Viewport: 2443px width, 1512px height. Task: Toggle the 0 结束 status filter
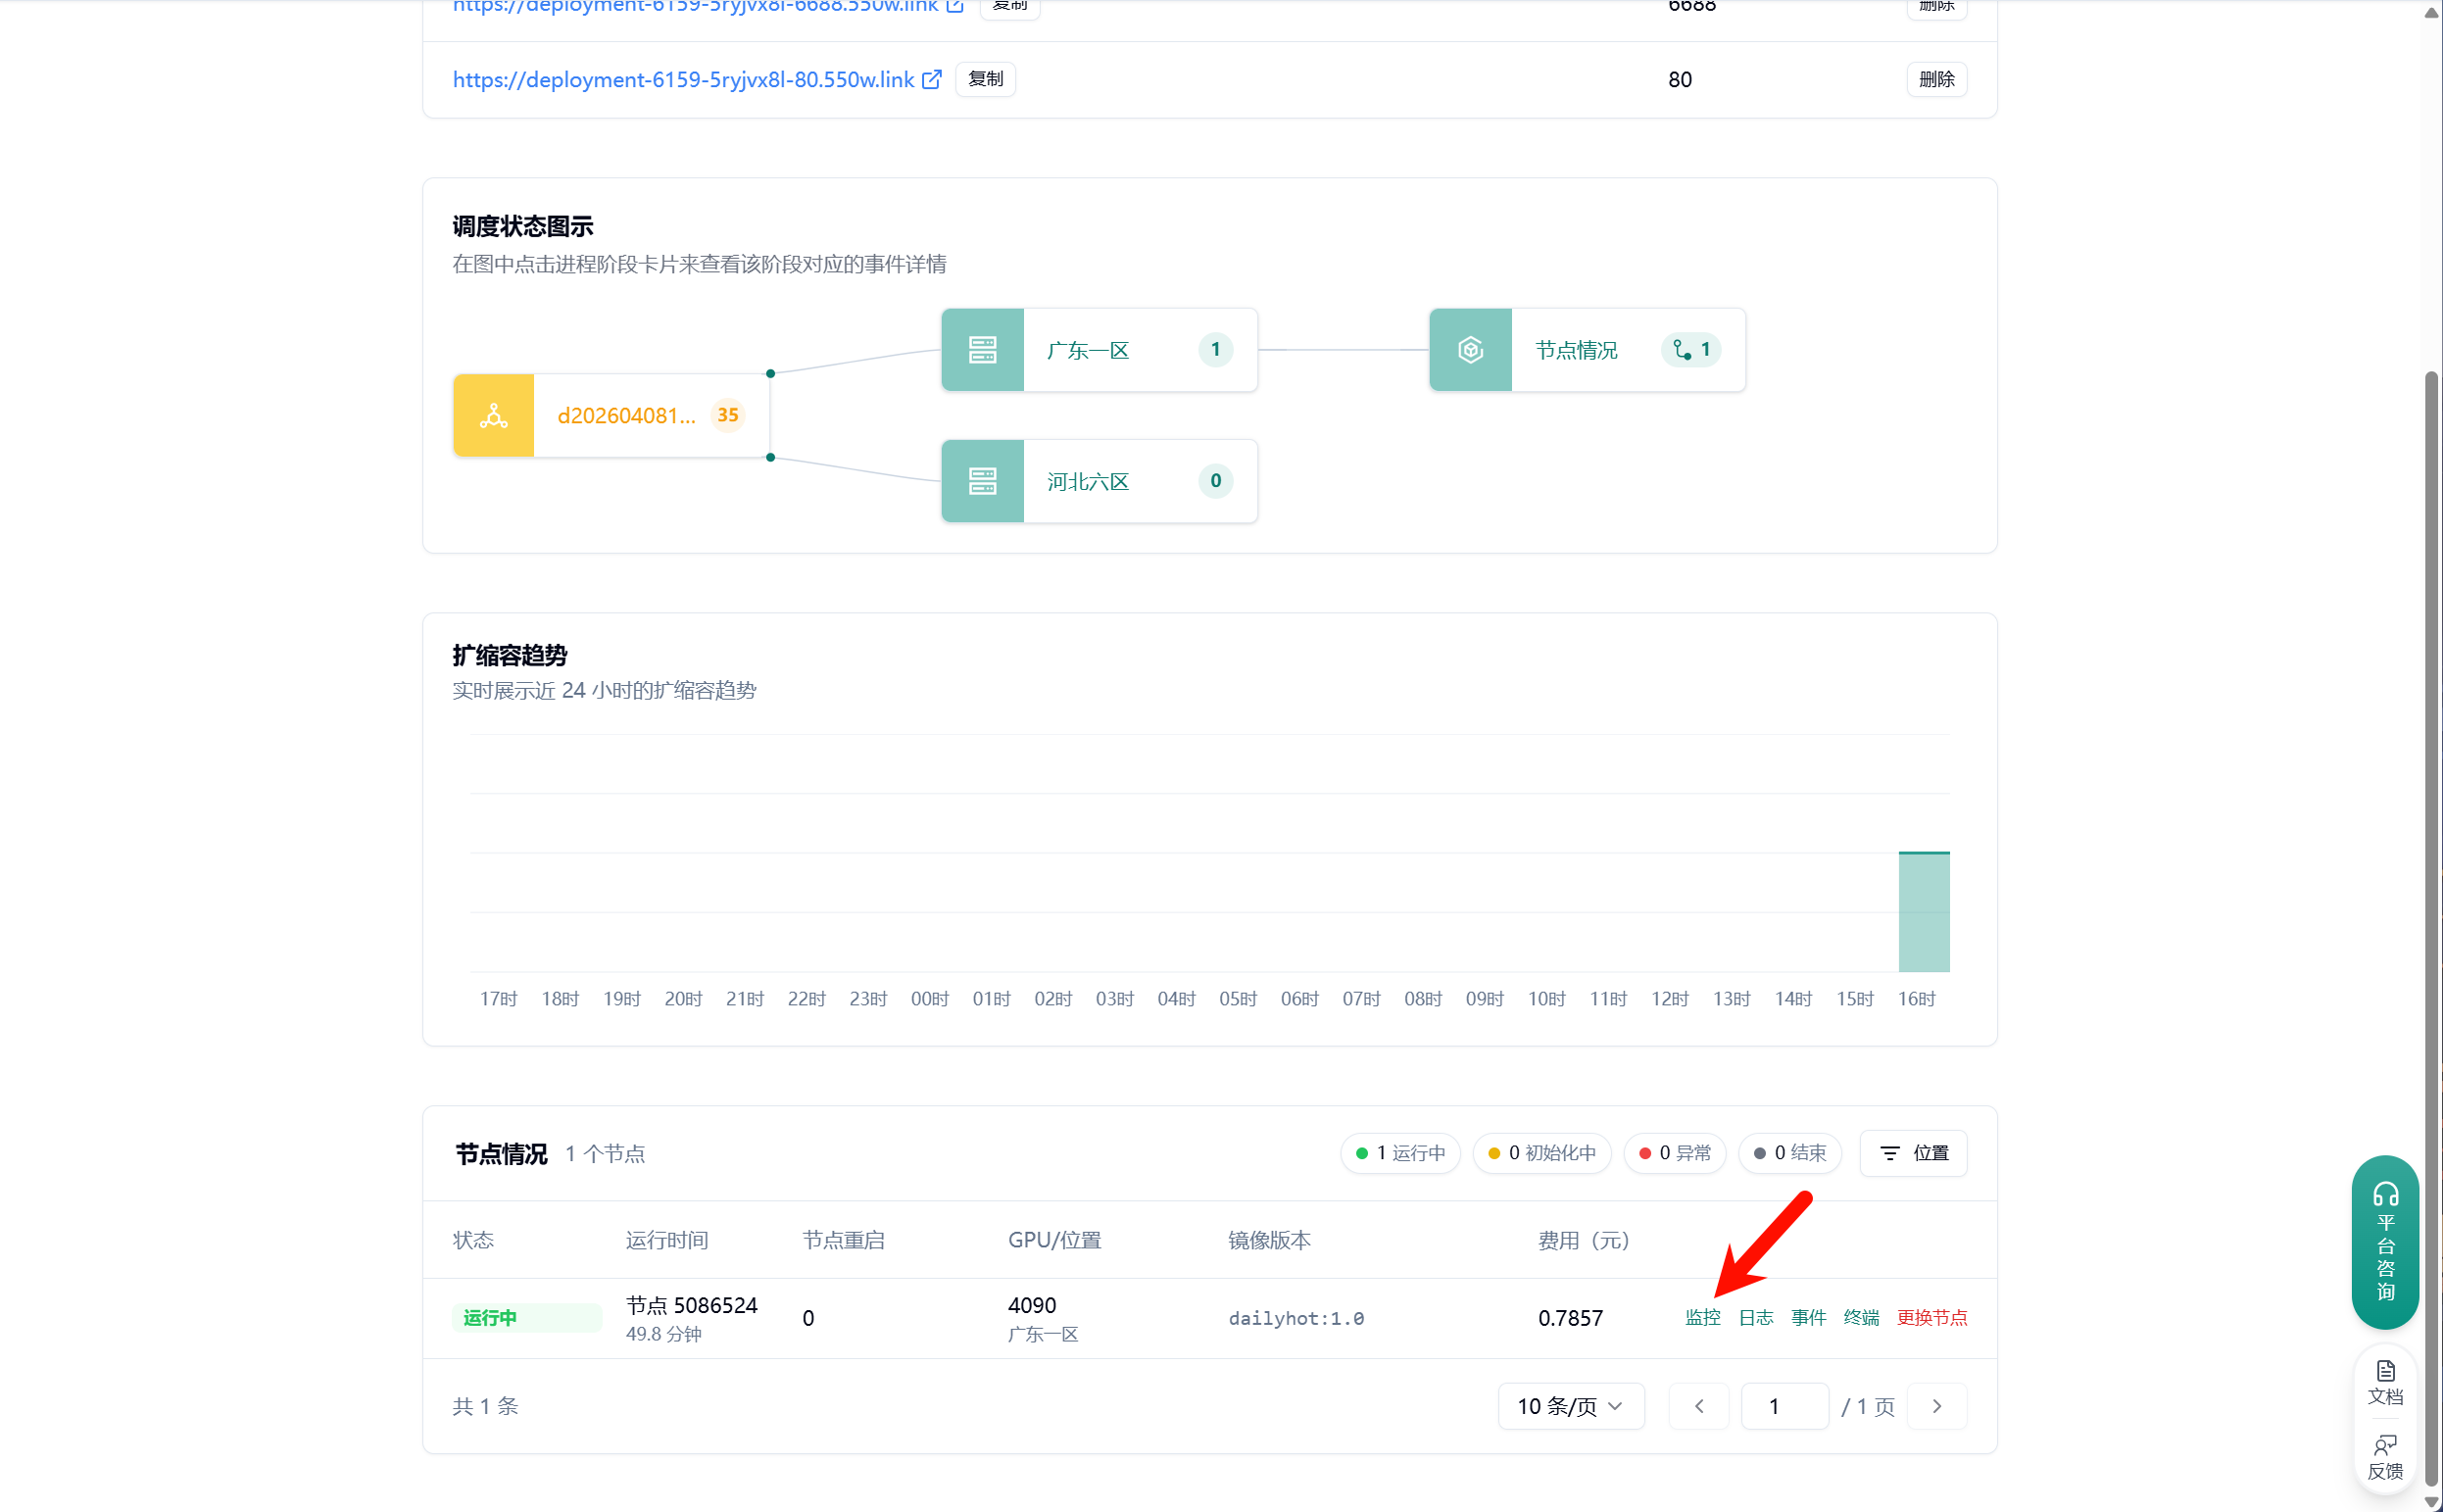coord(1789,1153)
